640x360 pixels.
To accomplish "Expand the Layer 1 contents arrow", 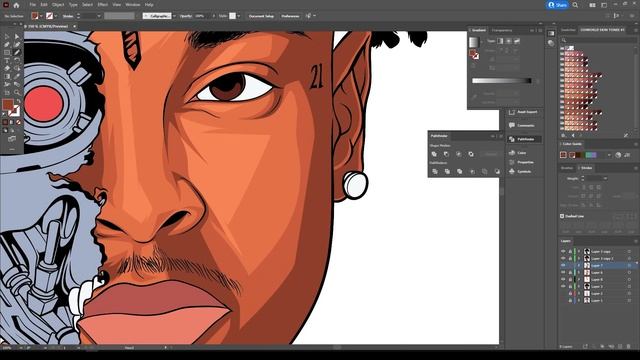I will pos(579,300).
